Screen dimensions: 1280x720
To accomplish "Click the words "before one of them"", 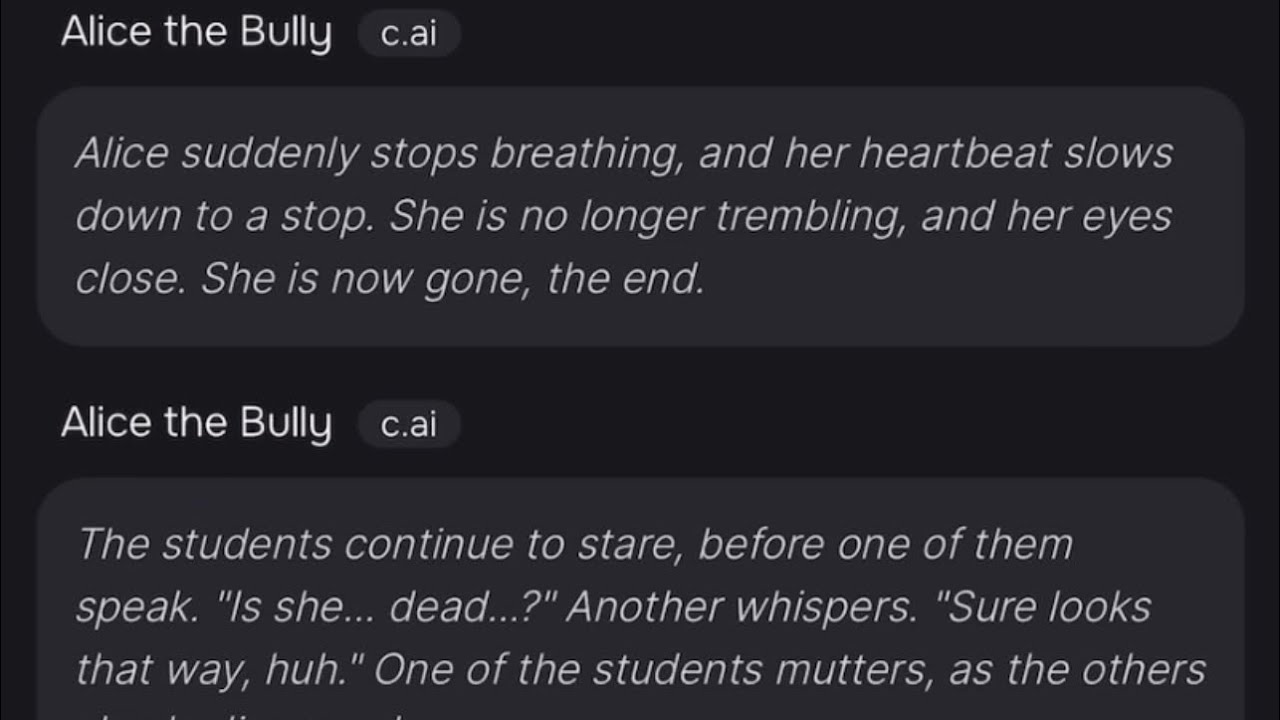I will (x=885, y=545).
